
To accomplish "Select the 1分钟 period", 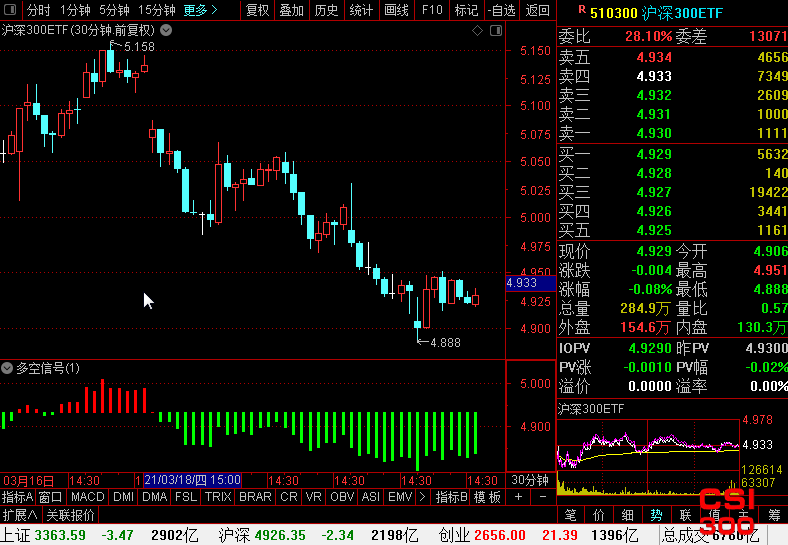I will tap(75, 10).
